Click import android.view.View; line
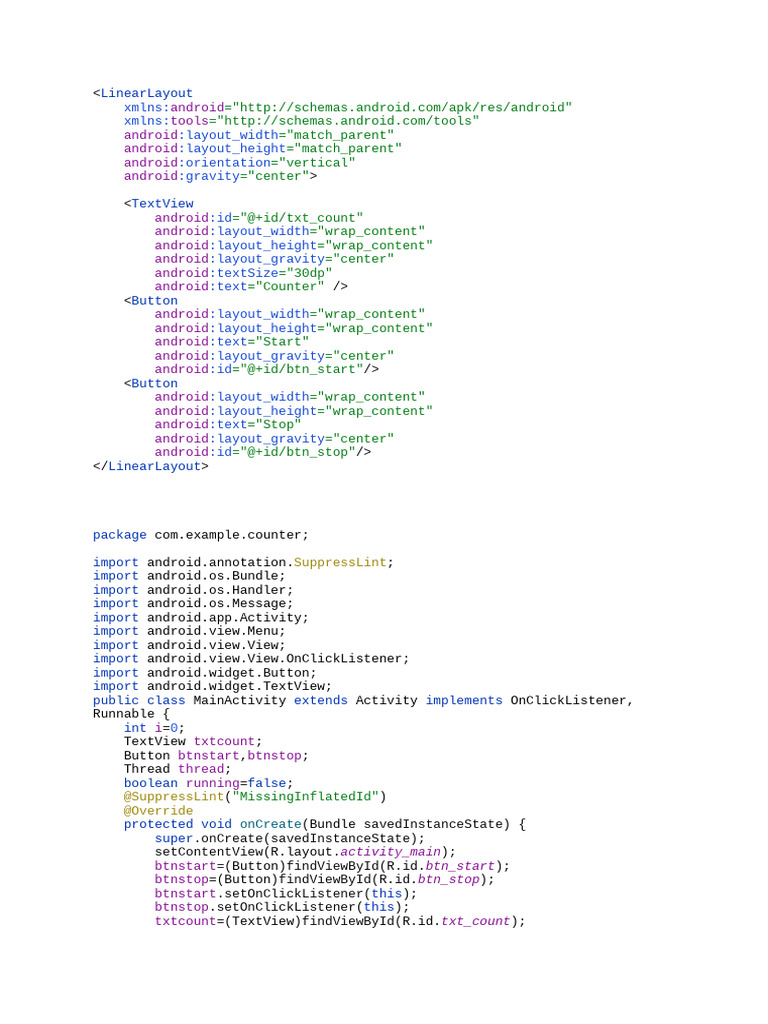This screenshot has width=768, height=1024. coord(189,645)
